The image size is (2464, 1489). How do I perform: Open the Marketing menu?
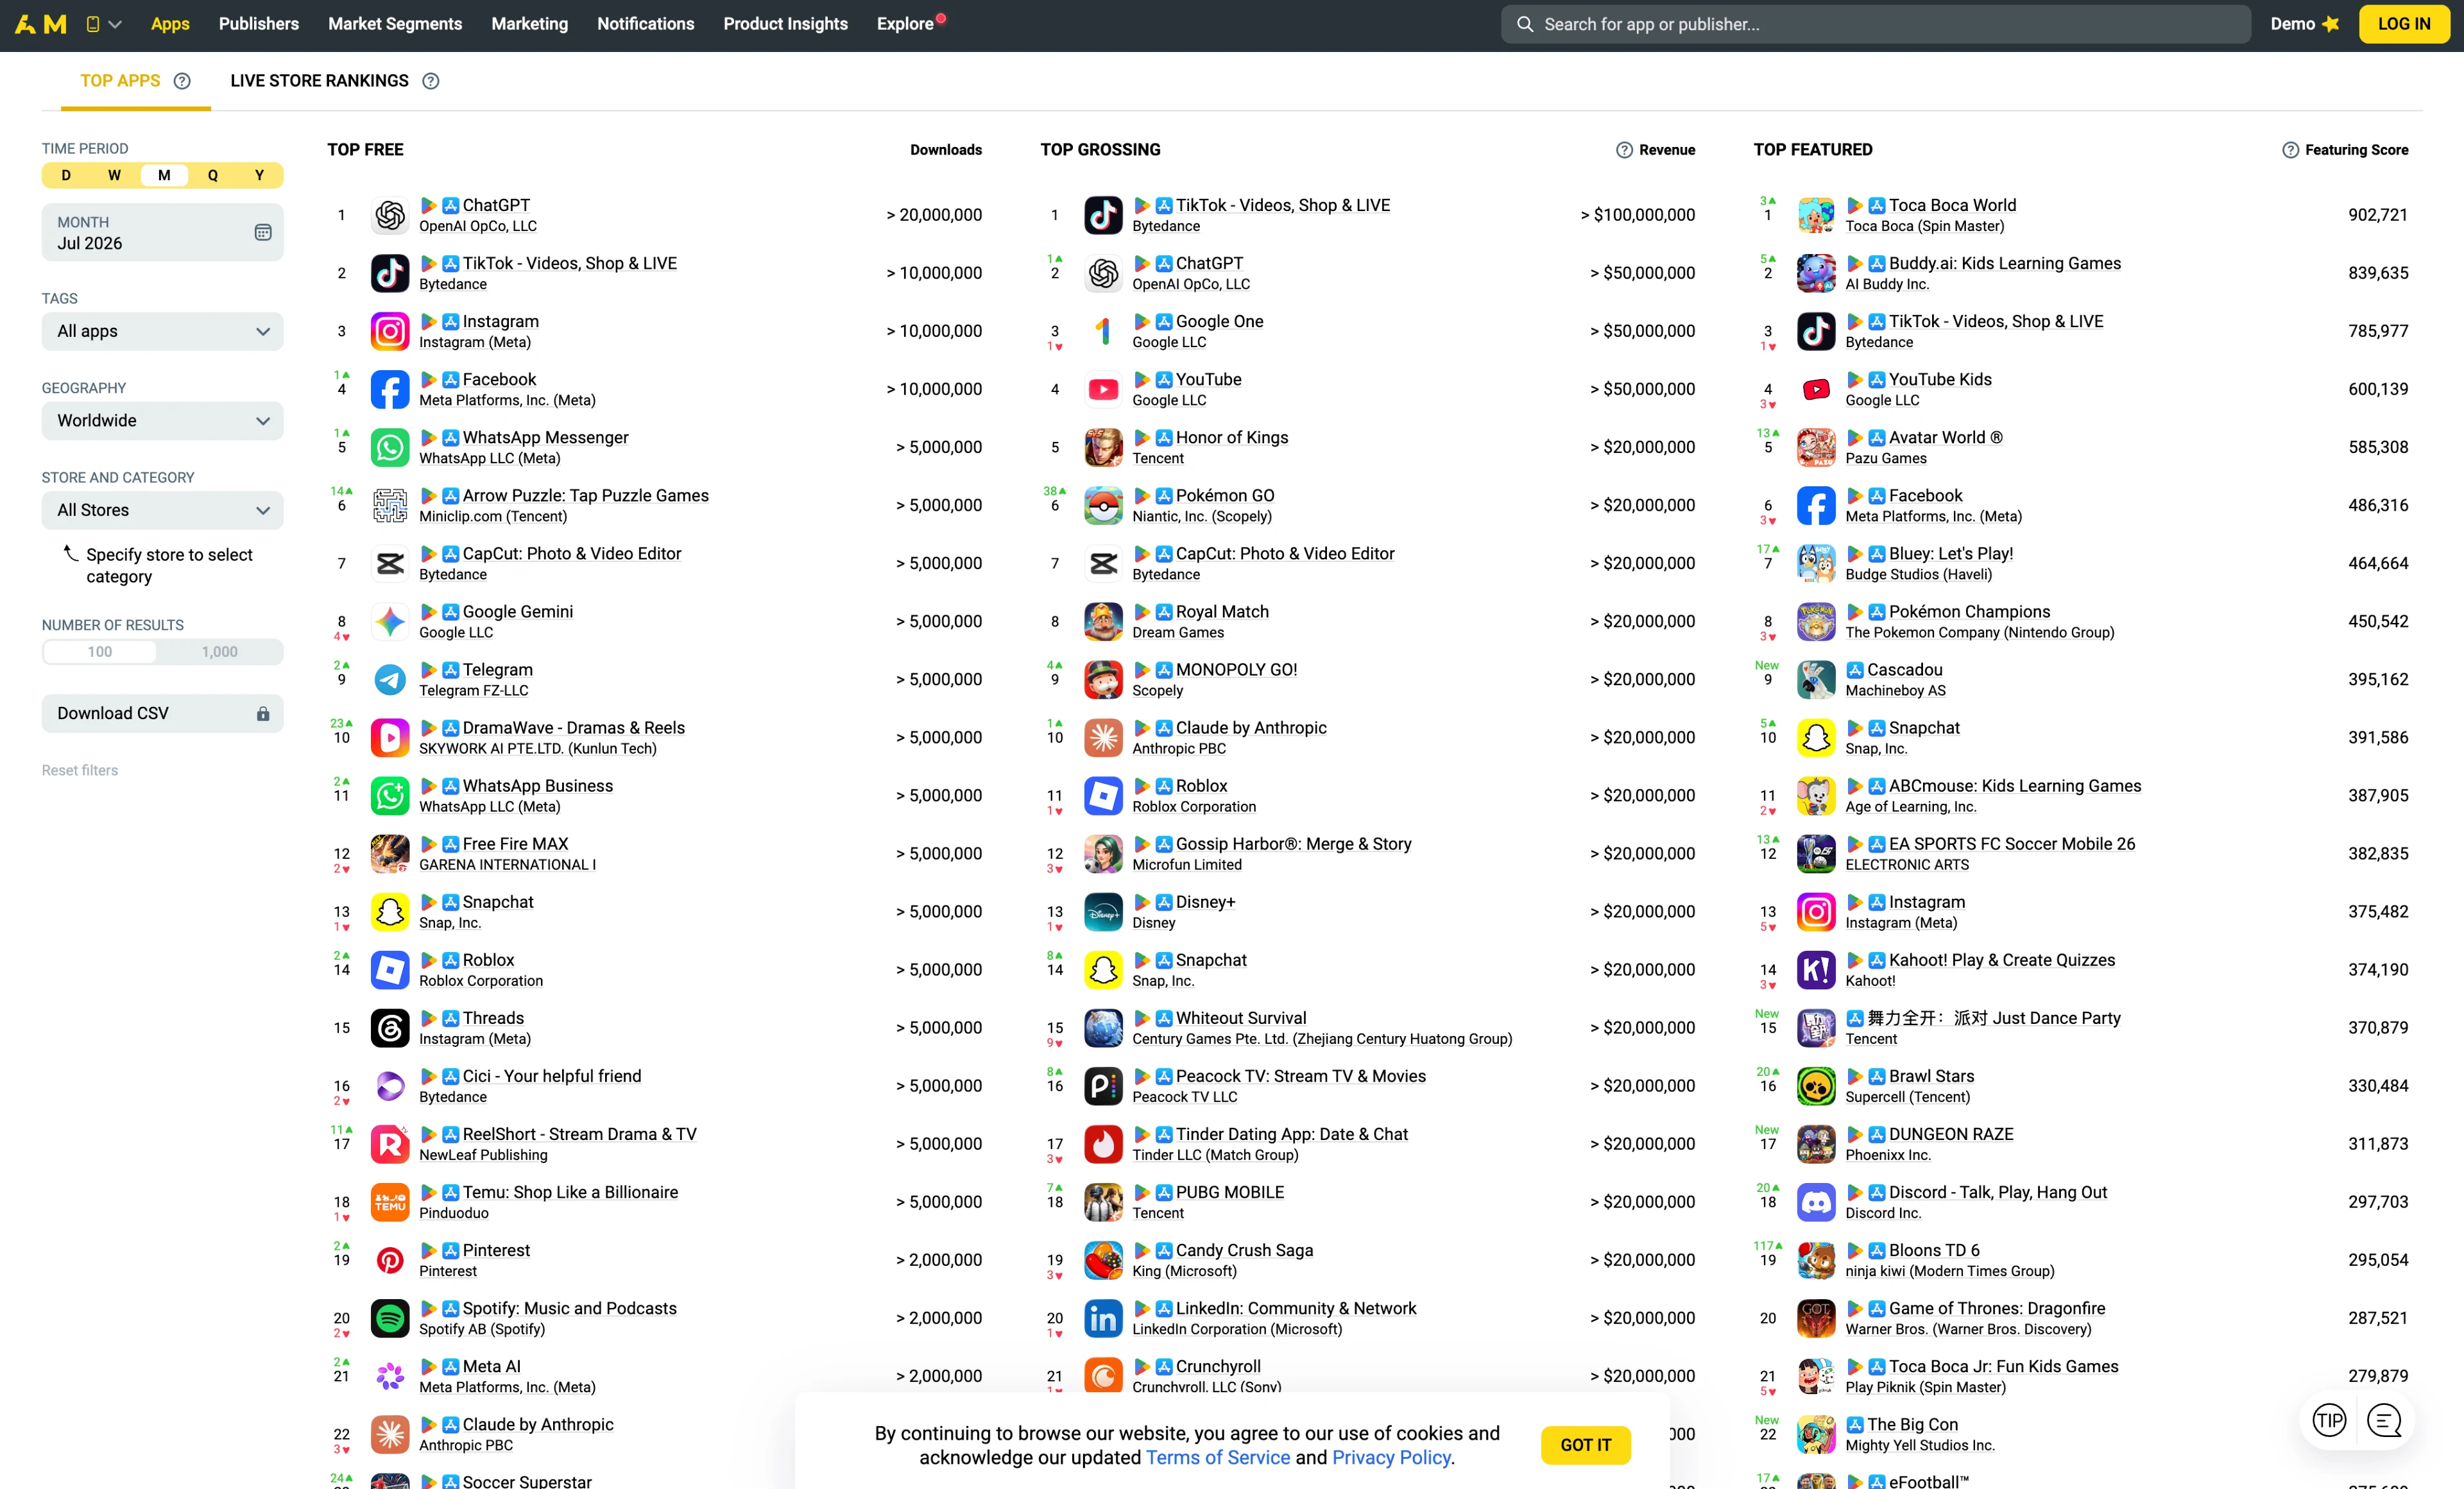point(530,24)
